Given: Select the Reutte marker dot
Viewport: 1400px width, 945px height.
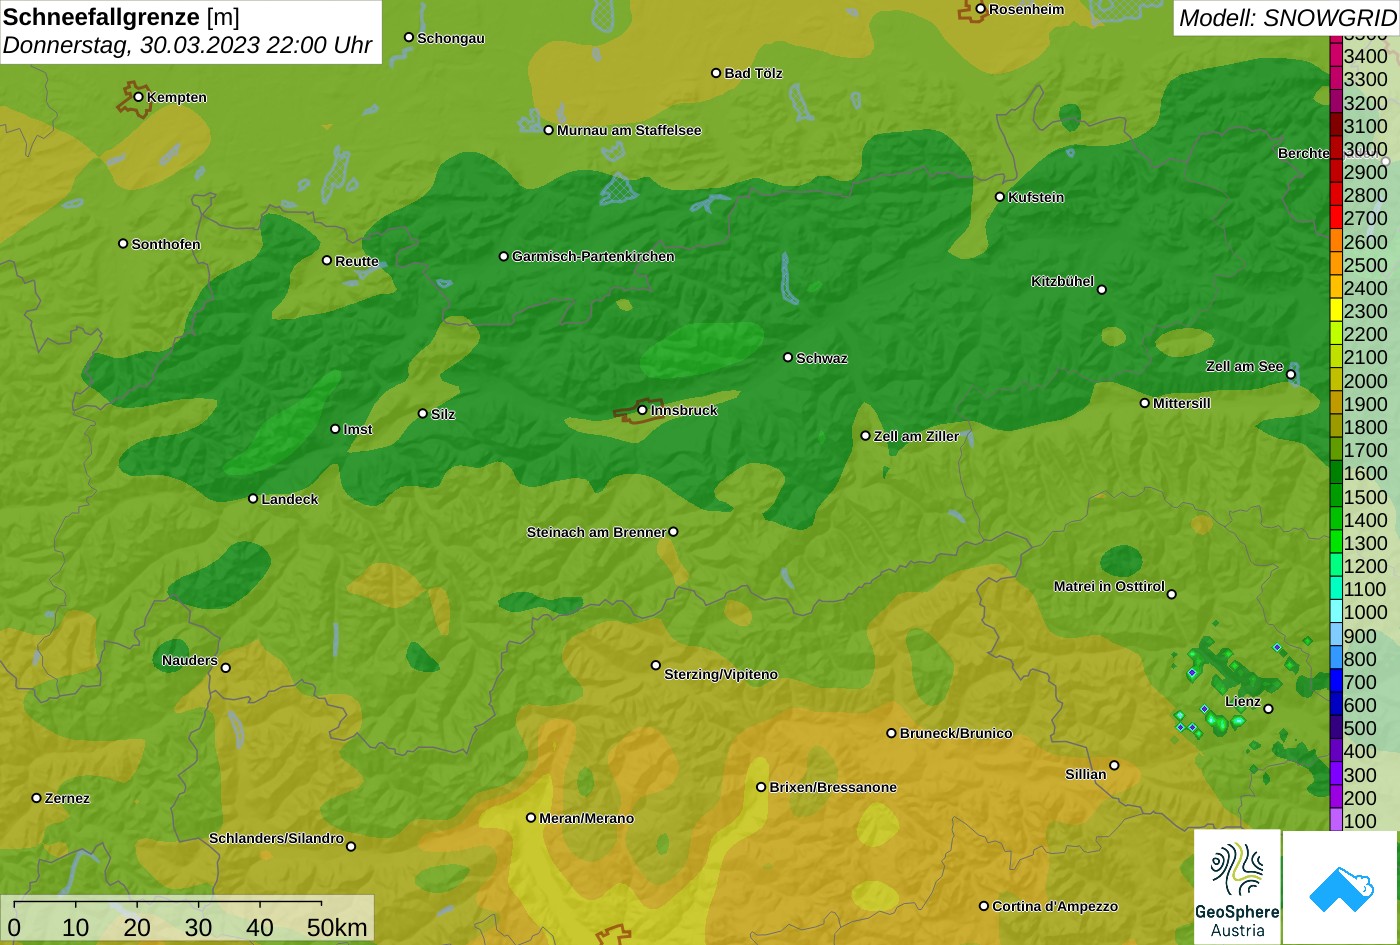Looking at the screenshot, I should (x=327, y=260).
